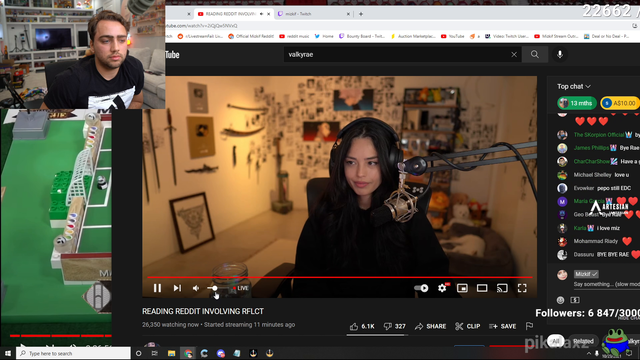Open Bounty Board Twitch bookmark
The width and height of the screenshot is (640, 360).
point(362,36)
